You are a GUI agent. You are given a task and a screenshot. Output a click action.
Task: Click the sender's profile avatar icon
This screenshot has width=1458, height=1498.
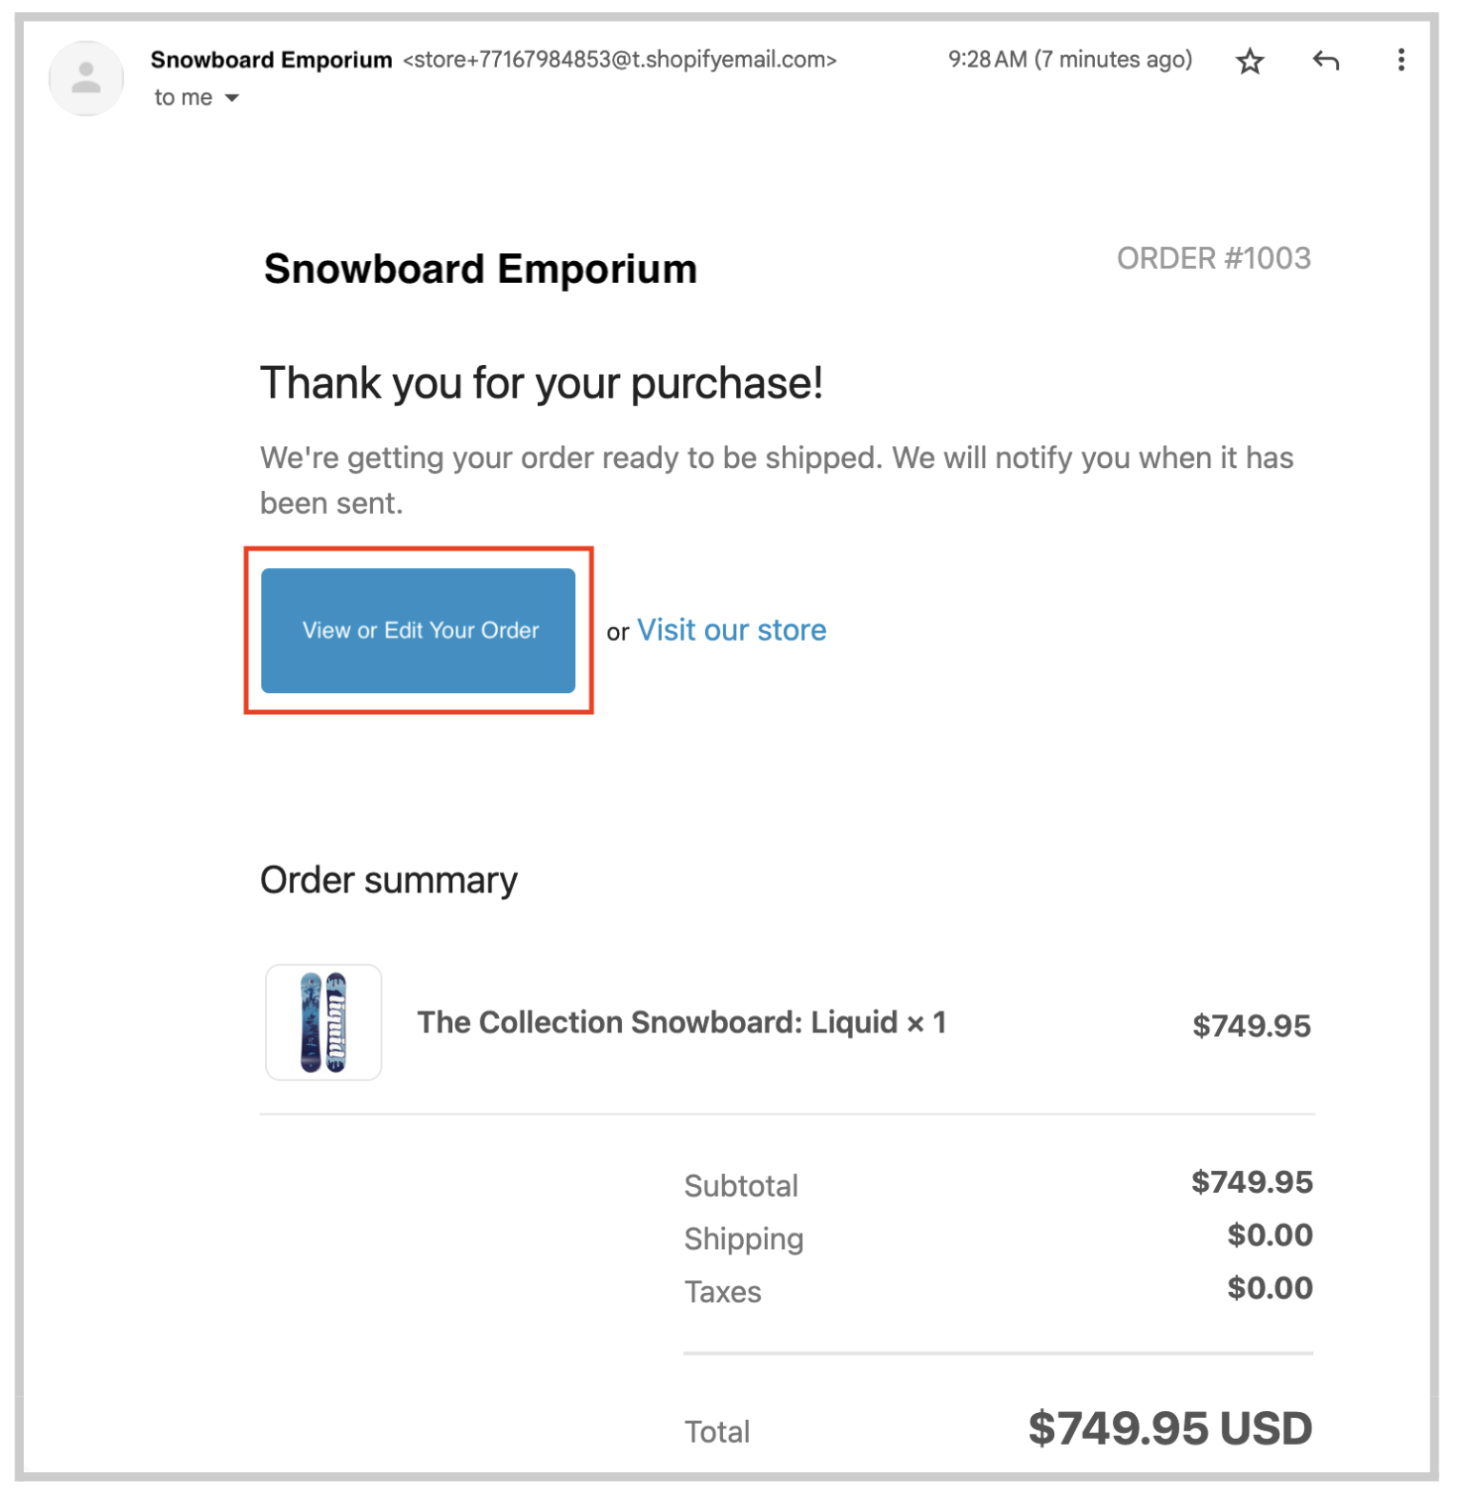87,78
